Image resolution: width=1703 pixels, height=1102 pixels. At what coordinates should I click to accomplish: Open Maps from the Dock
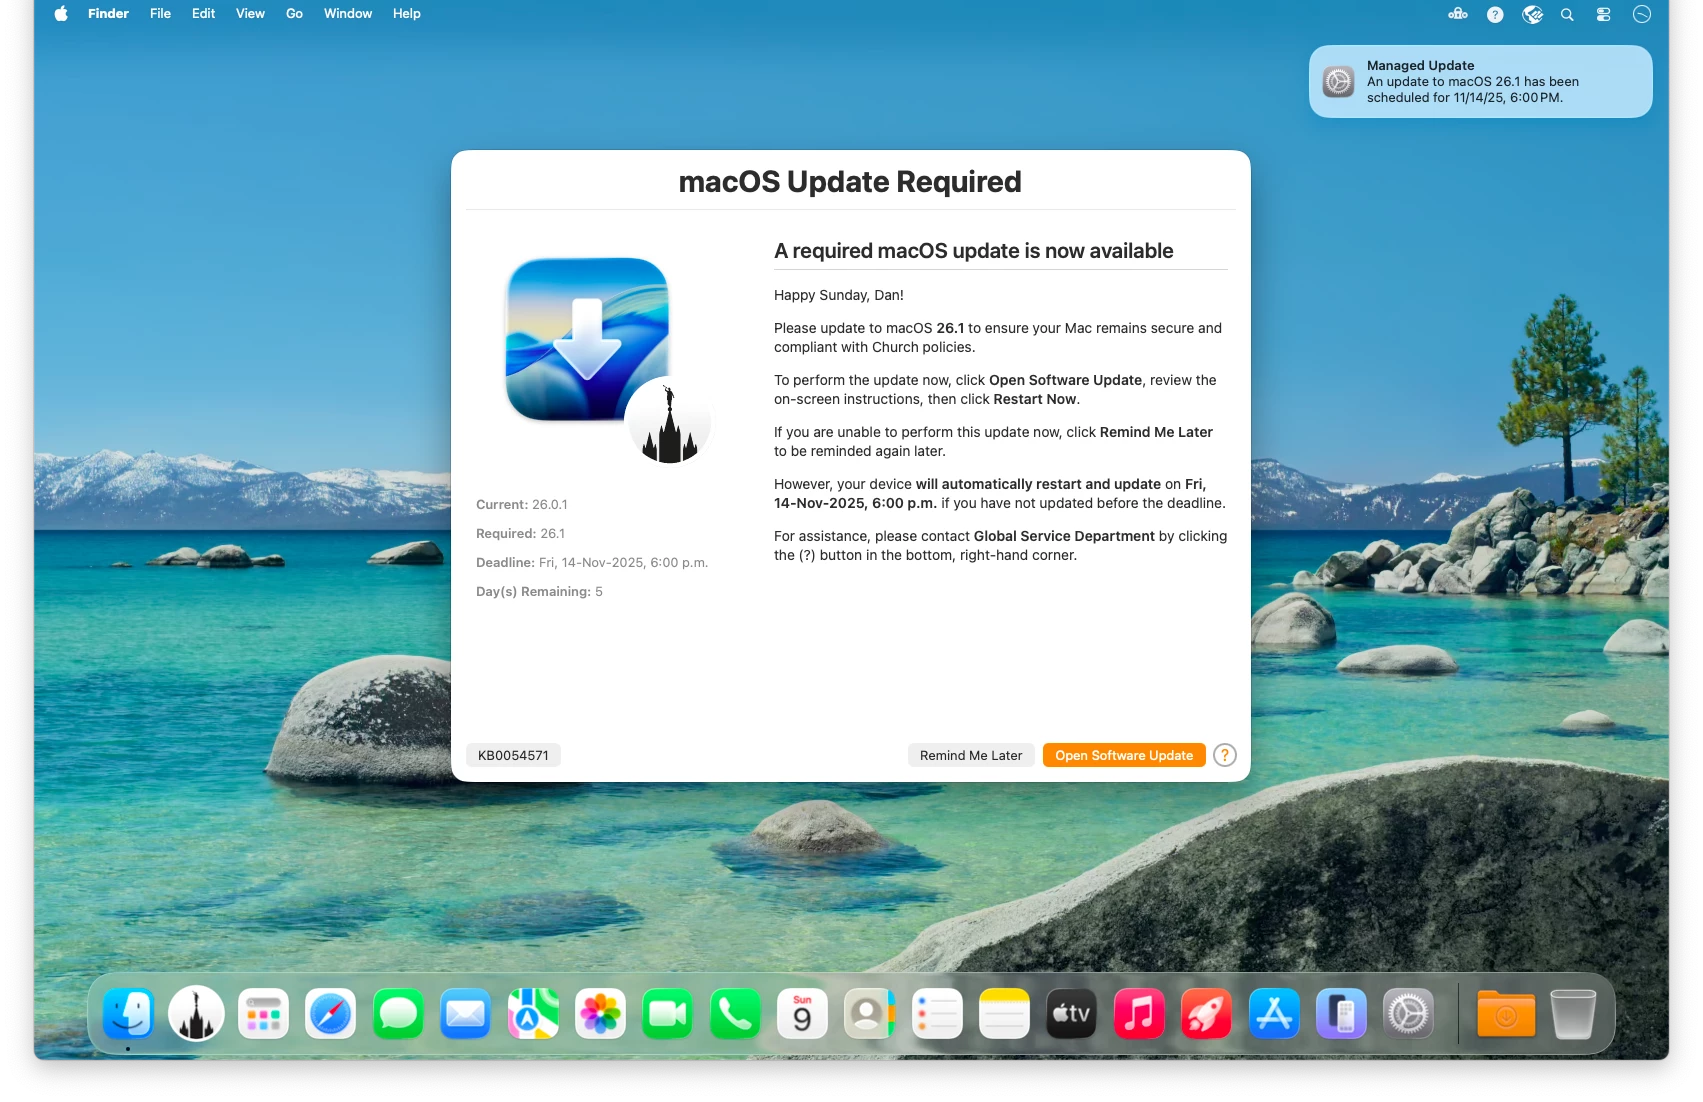[533, 1014]
